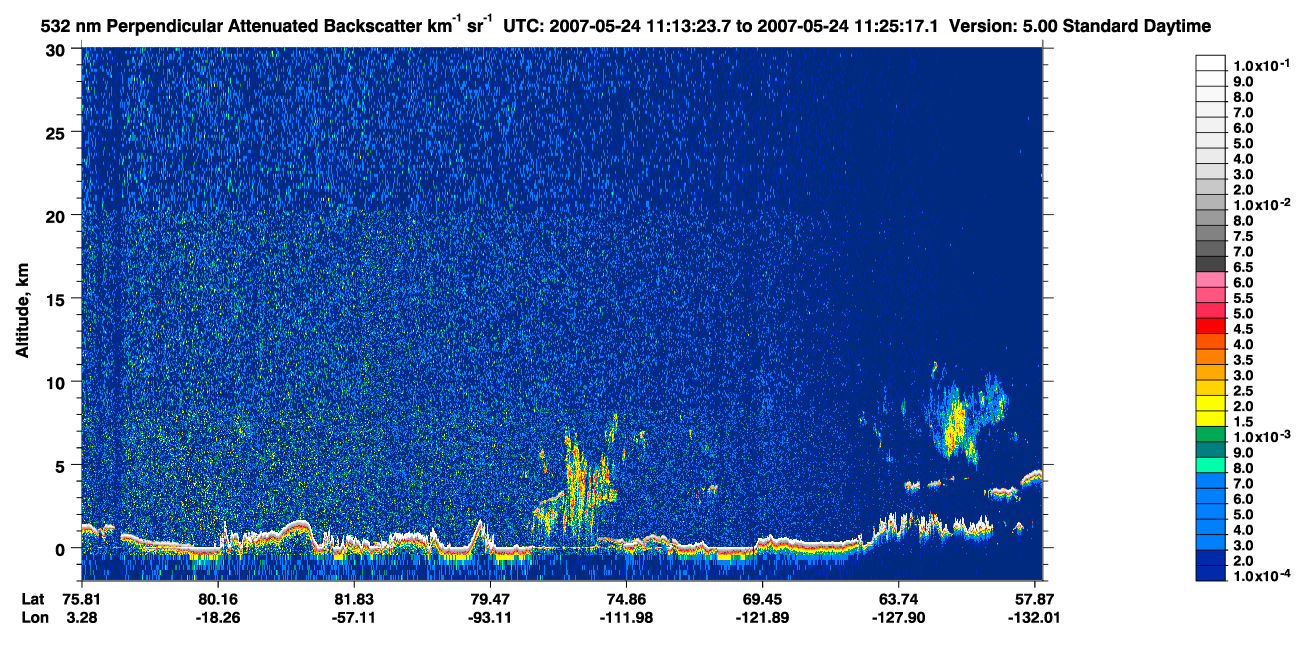Click longitude value "-57.11"
This screenshot has height=667, width=1300.
click(x=354, y=617)
